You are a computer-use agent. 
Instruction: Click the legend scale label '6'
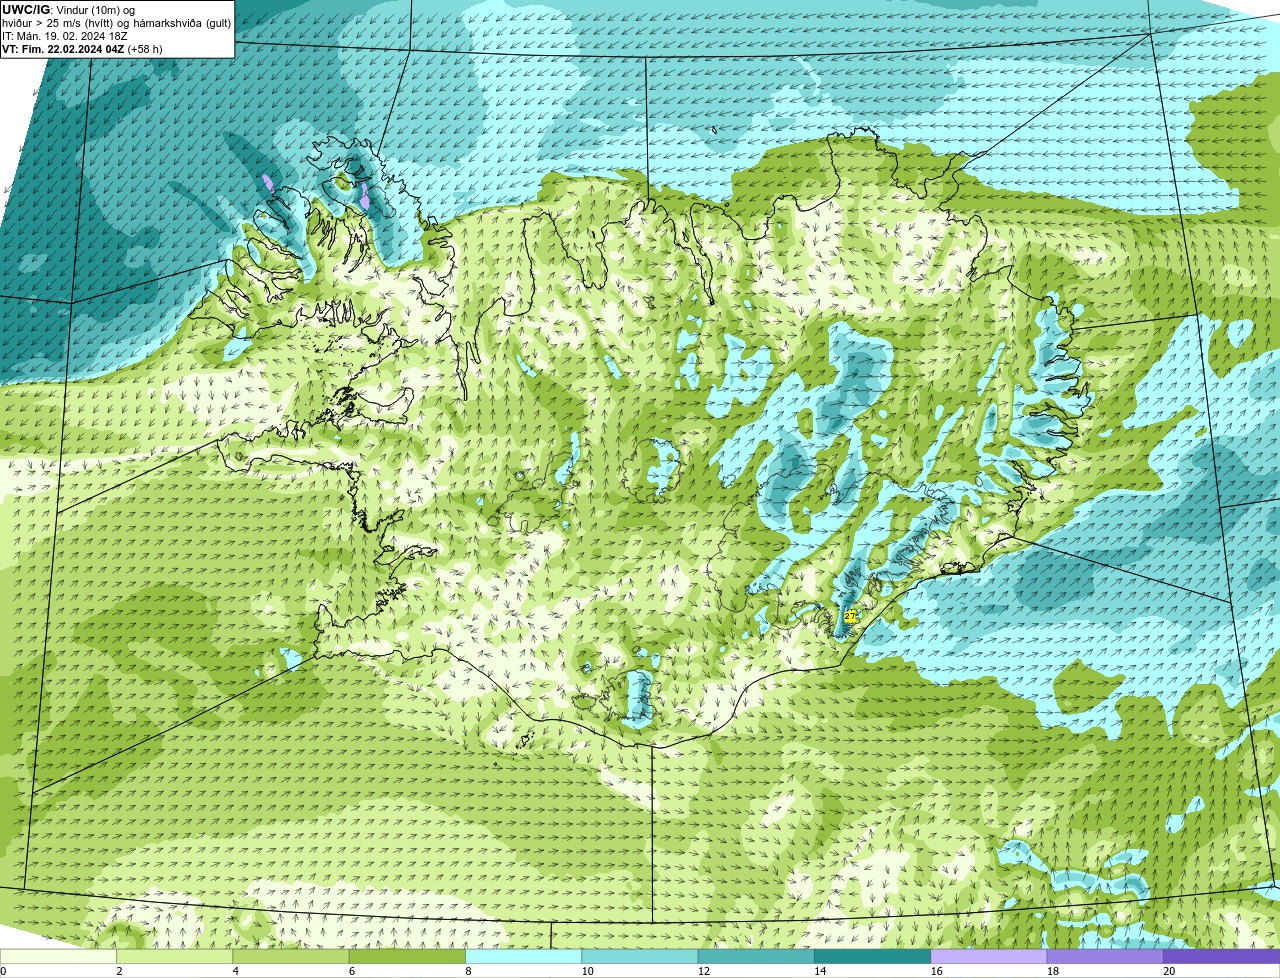(x=352, y=971)
